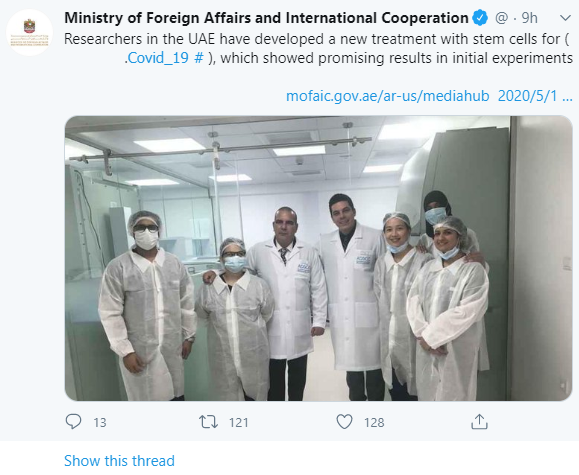Click the @ handle next to the badge
The height and width of the screenshot is (475, 579).
click(501, 18)
